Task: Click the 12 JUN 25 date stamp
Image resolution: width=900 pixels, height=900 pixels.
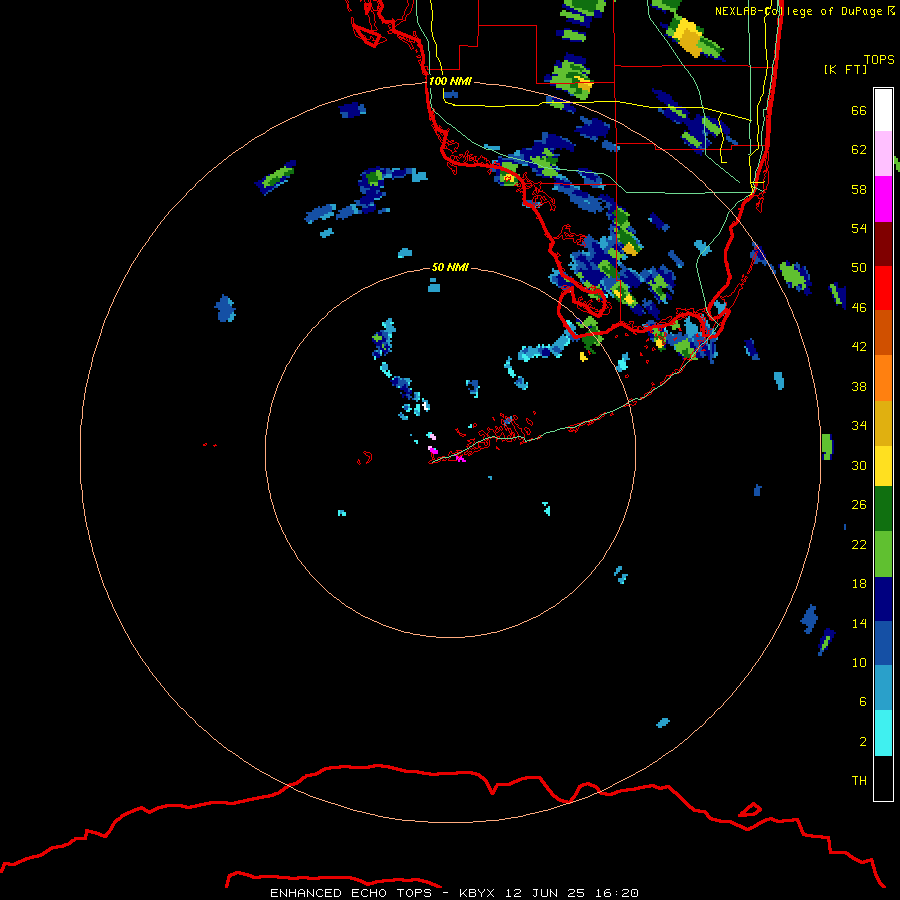Action: coord(545,893)
